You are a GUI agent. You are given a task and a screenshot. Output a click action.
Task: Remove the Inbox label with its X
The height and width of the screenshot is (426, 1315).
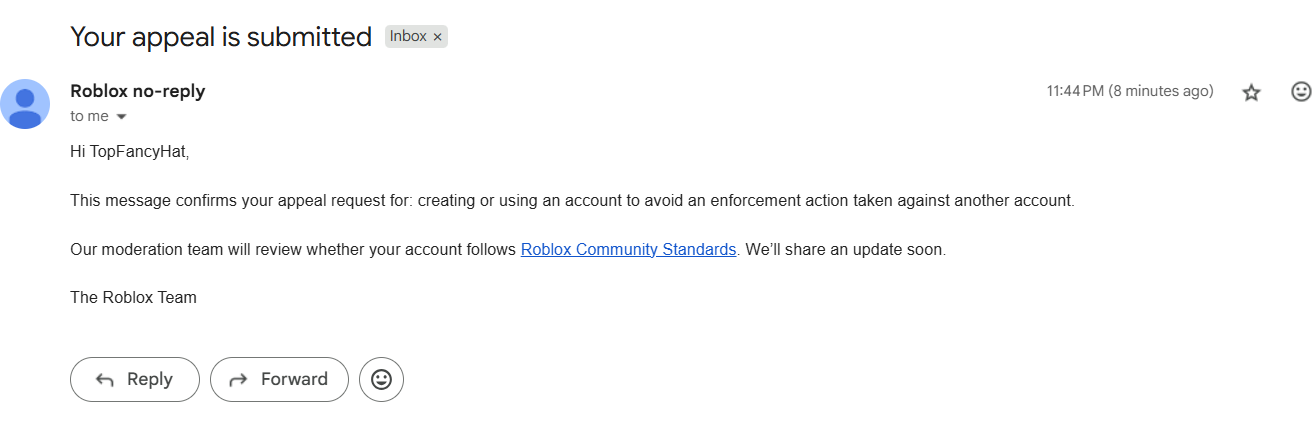click(437, 37)
